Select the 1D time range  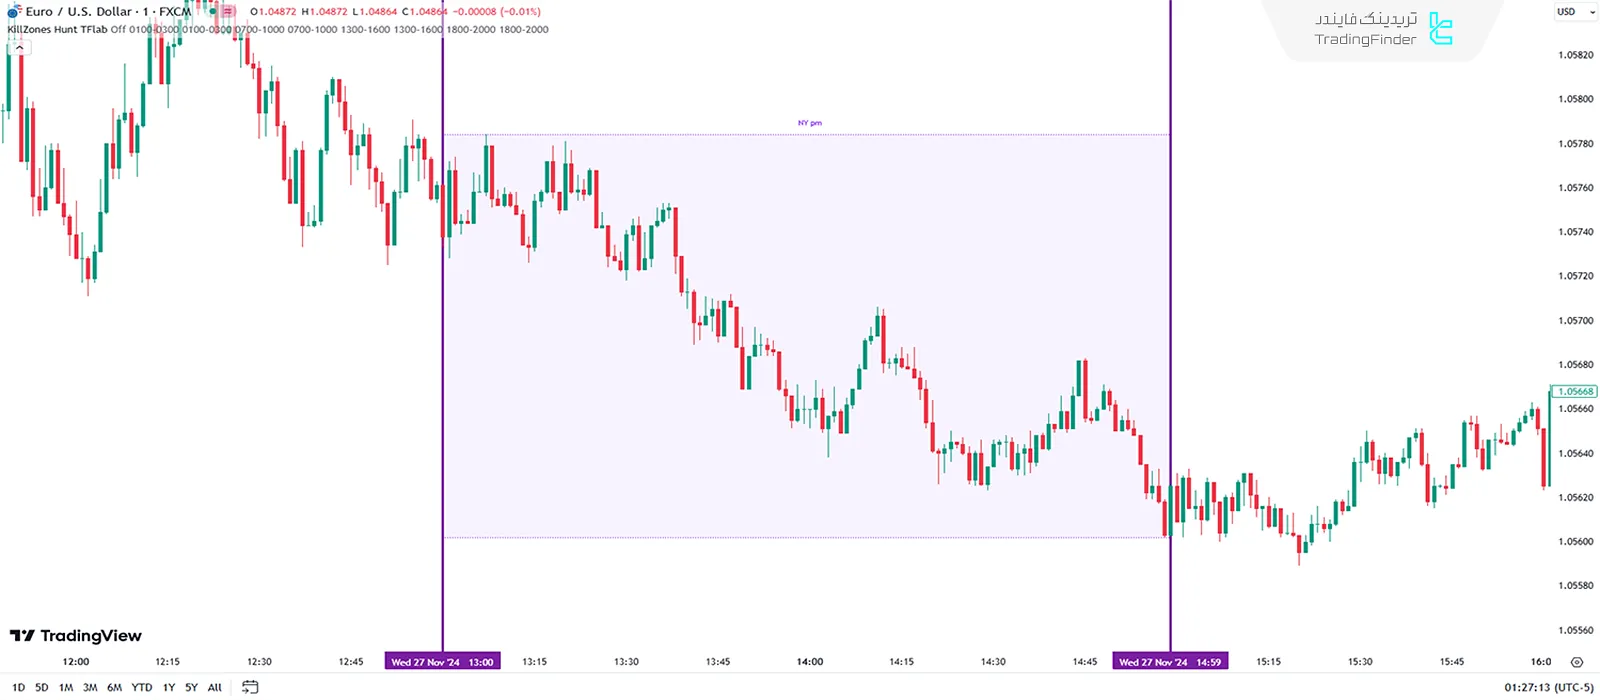[18, 687]
